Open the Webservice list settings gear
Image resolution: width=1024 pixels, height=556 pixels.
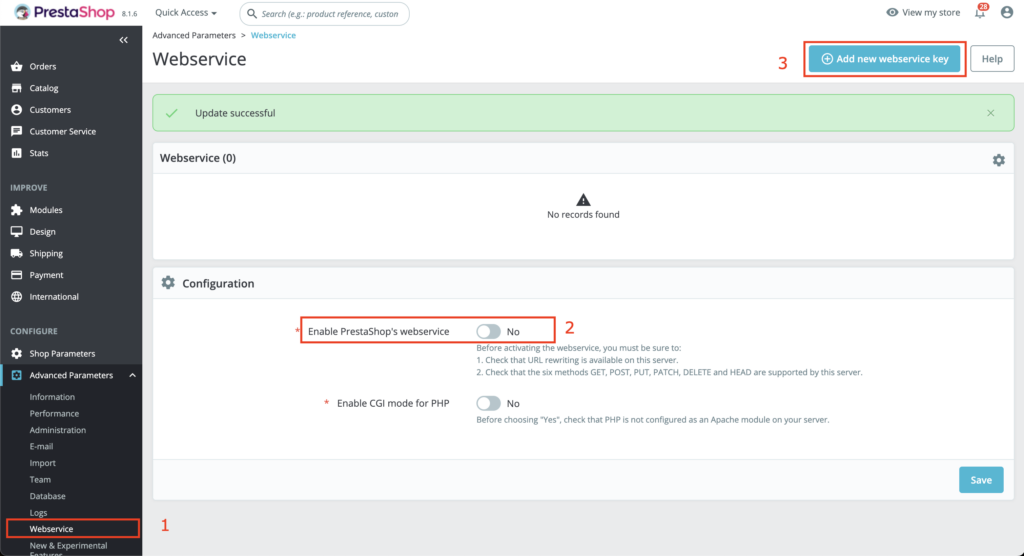999,160
